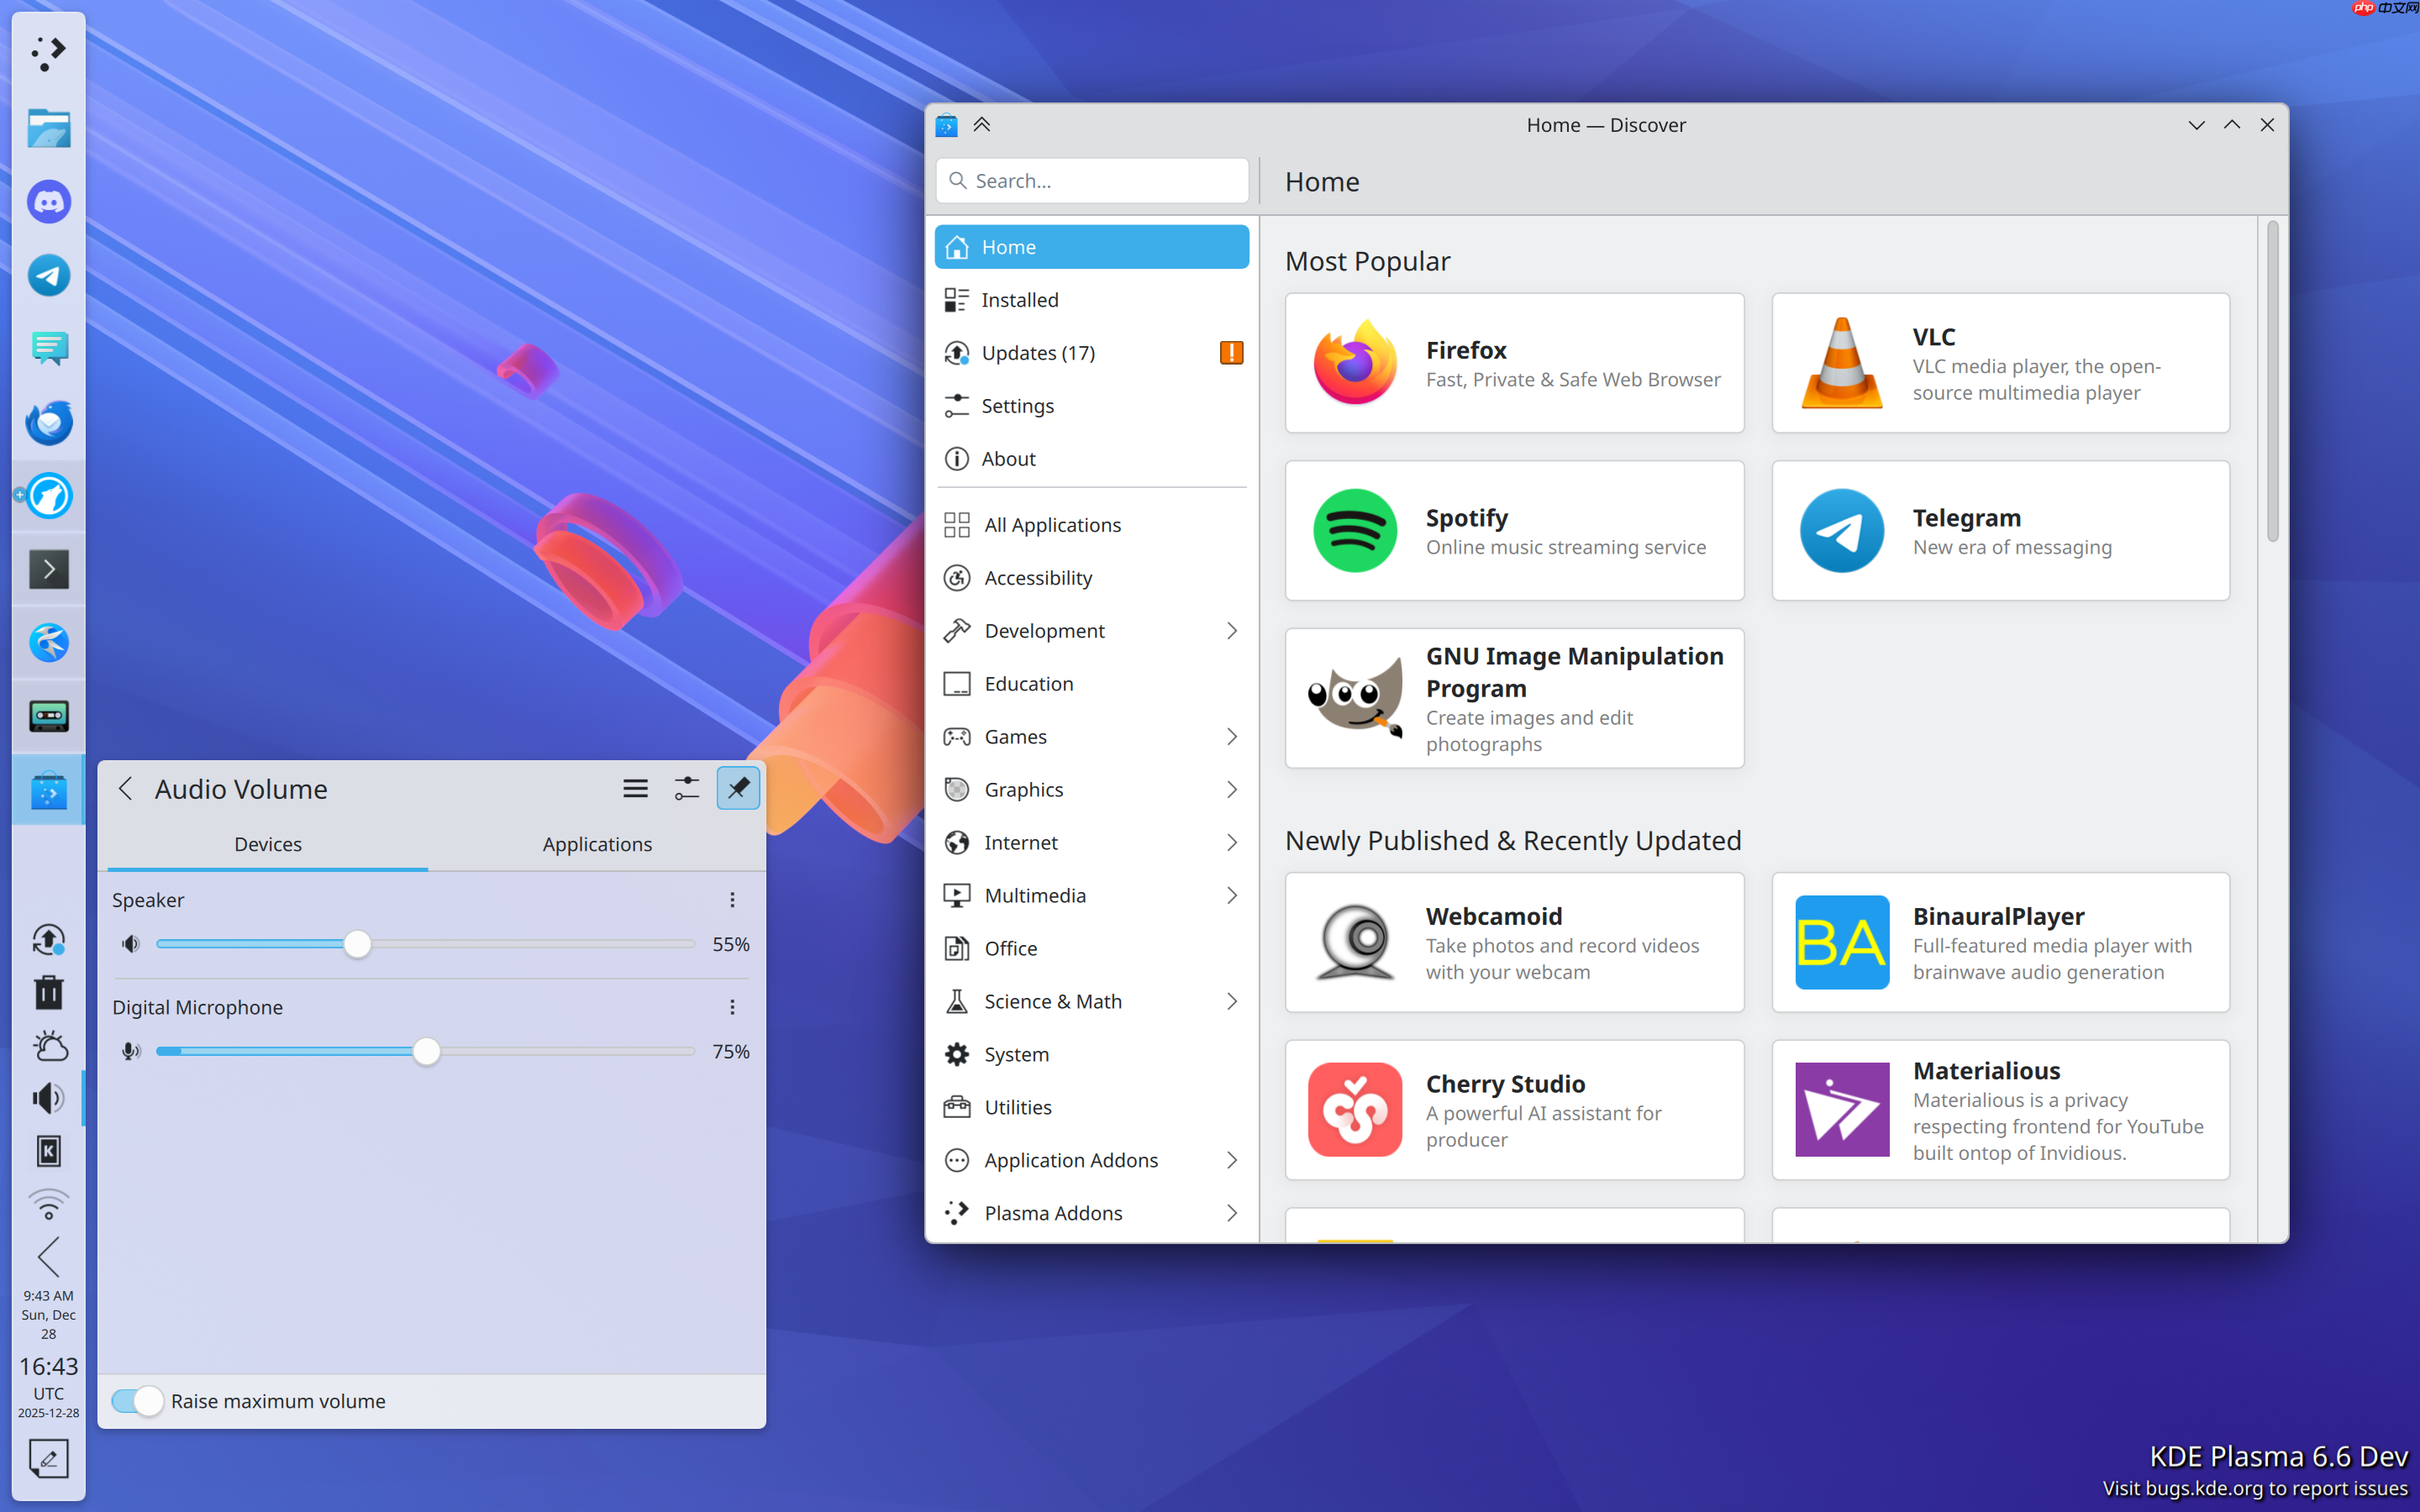
Task: Pin the Audio Volume popup open
Action: 738,788
